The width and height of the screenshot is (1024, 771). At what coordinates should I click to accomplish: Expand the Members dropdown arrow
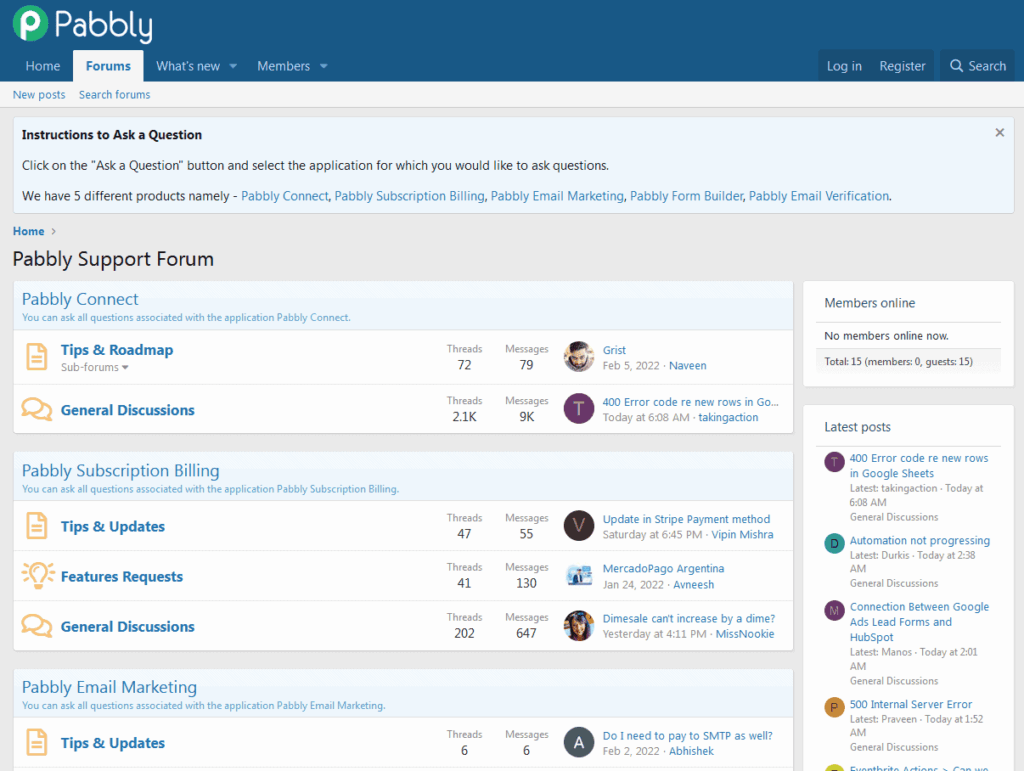(x=323, y=66)
